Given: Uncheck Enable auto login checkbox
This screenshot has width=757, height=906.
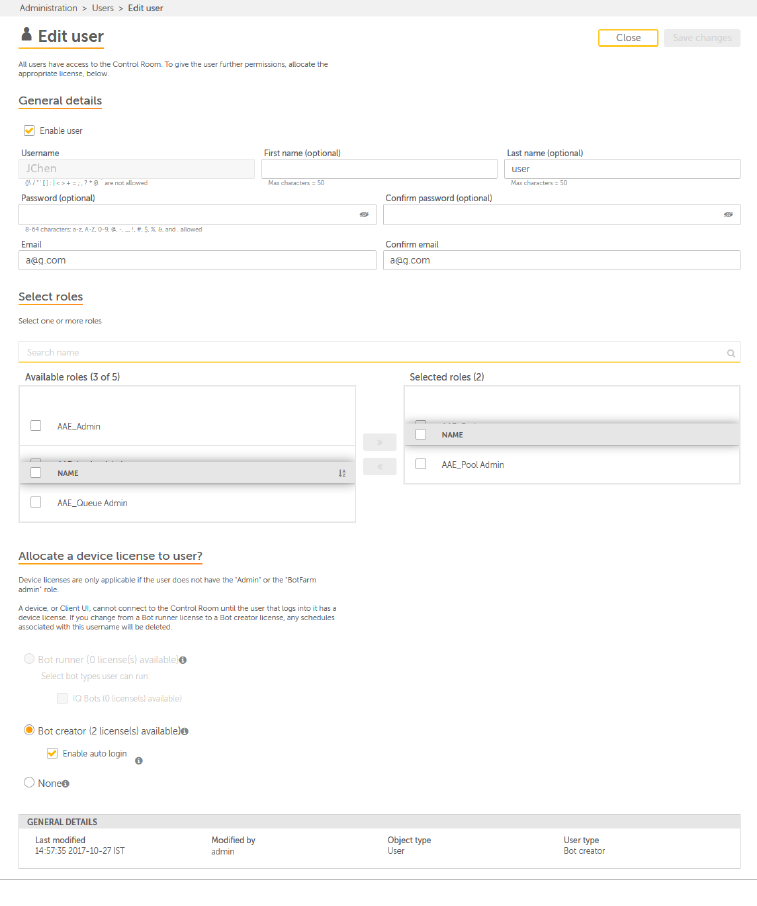Looking at the screenshot, I should click(52, 753).
